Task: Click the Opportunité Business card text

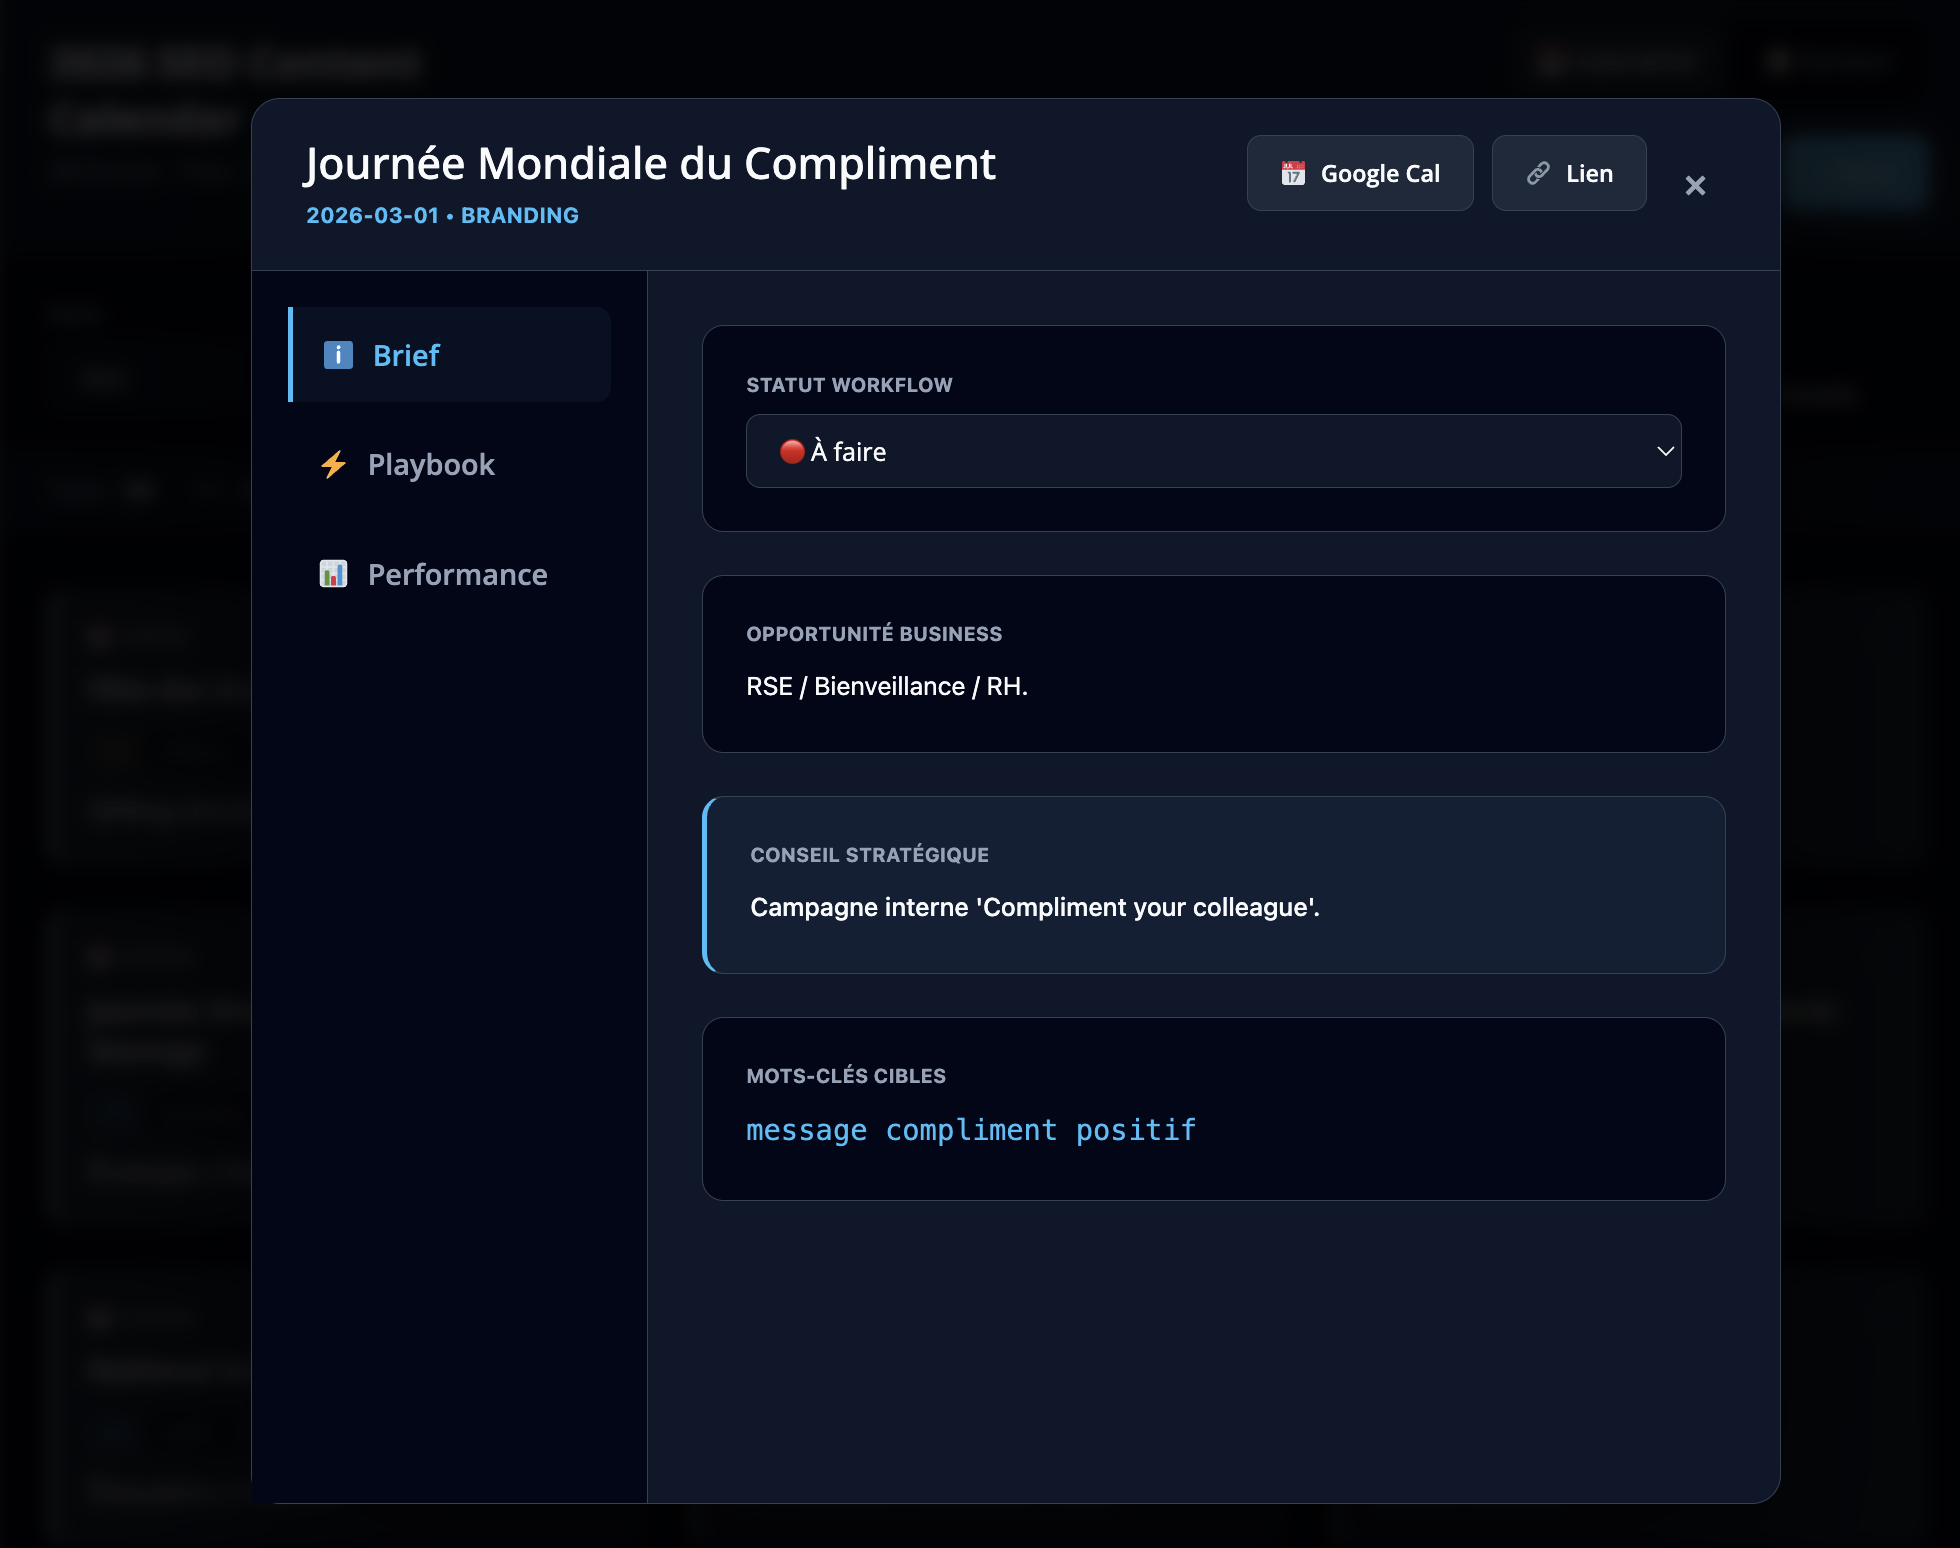Action: pyautogui.click(x=886, y=687)
